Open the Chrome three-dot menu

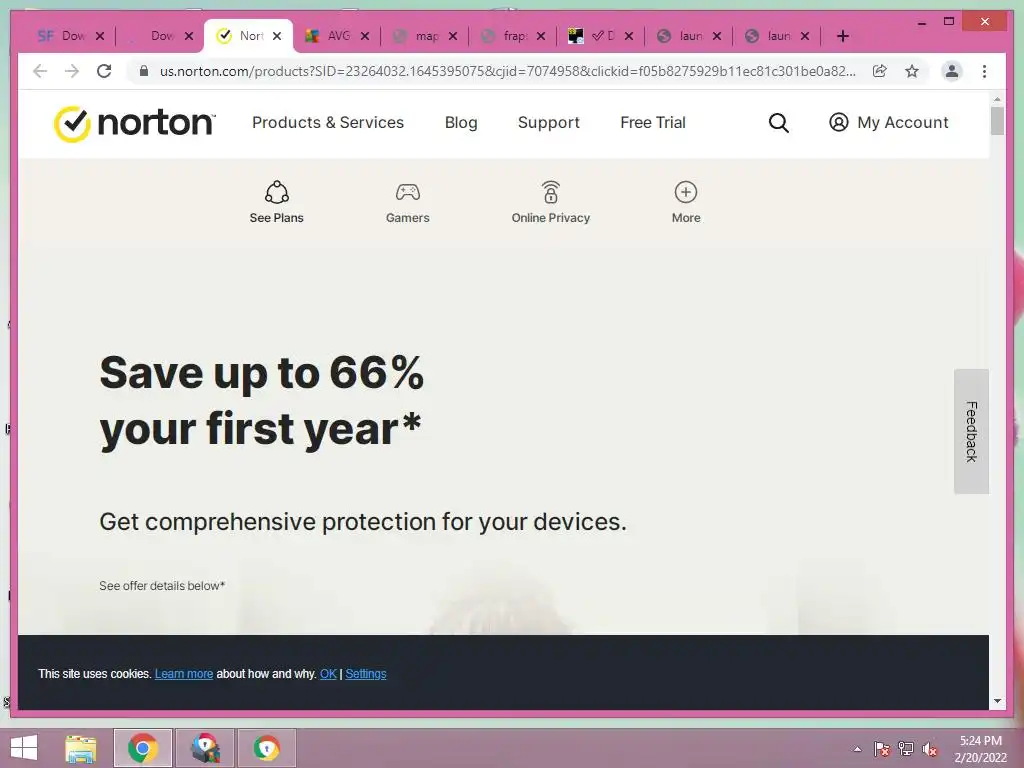point(984,71)
